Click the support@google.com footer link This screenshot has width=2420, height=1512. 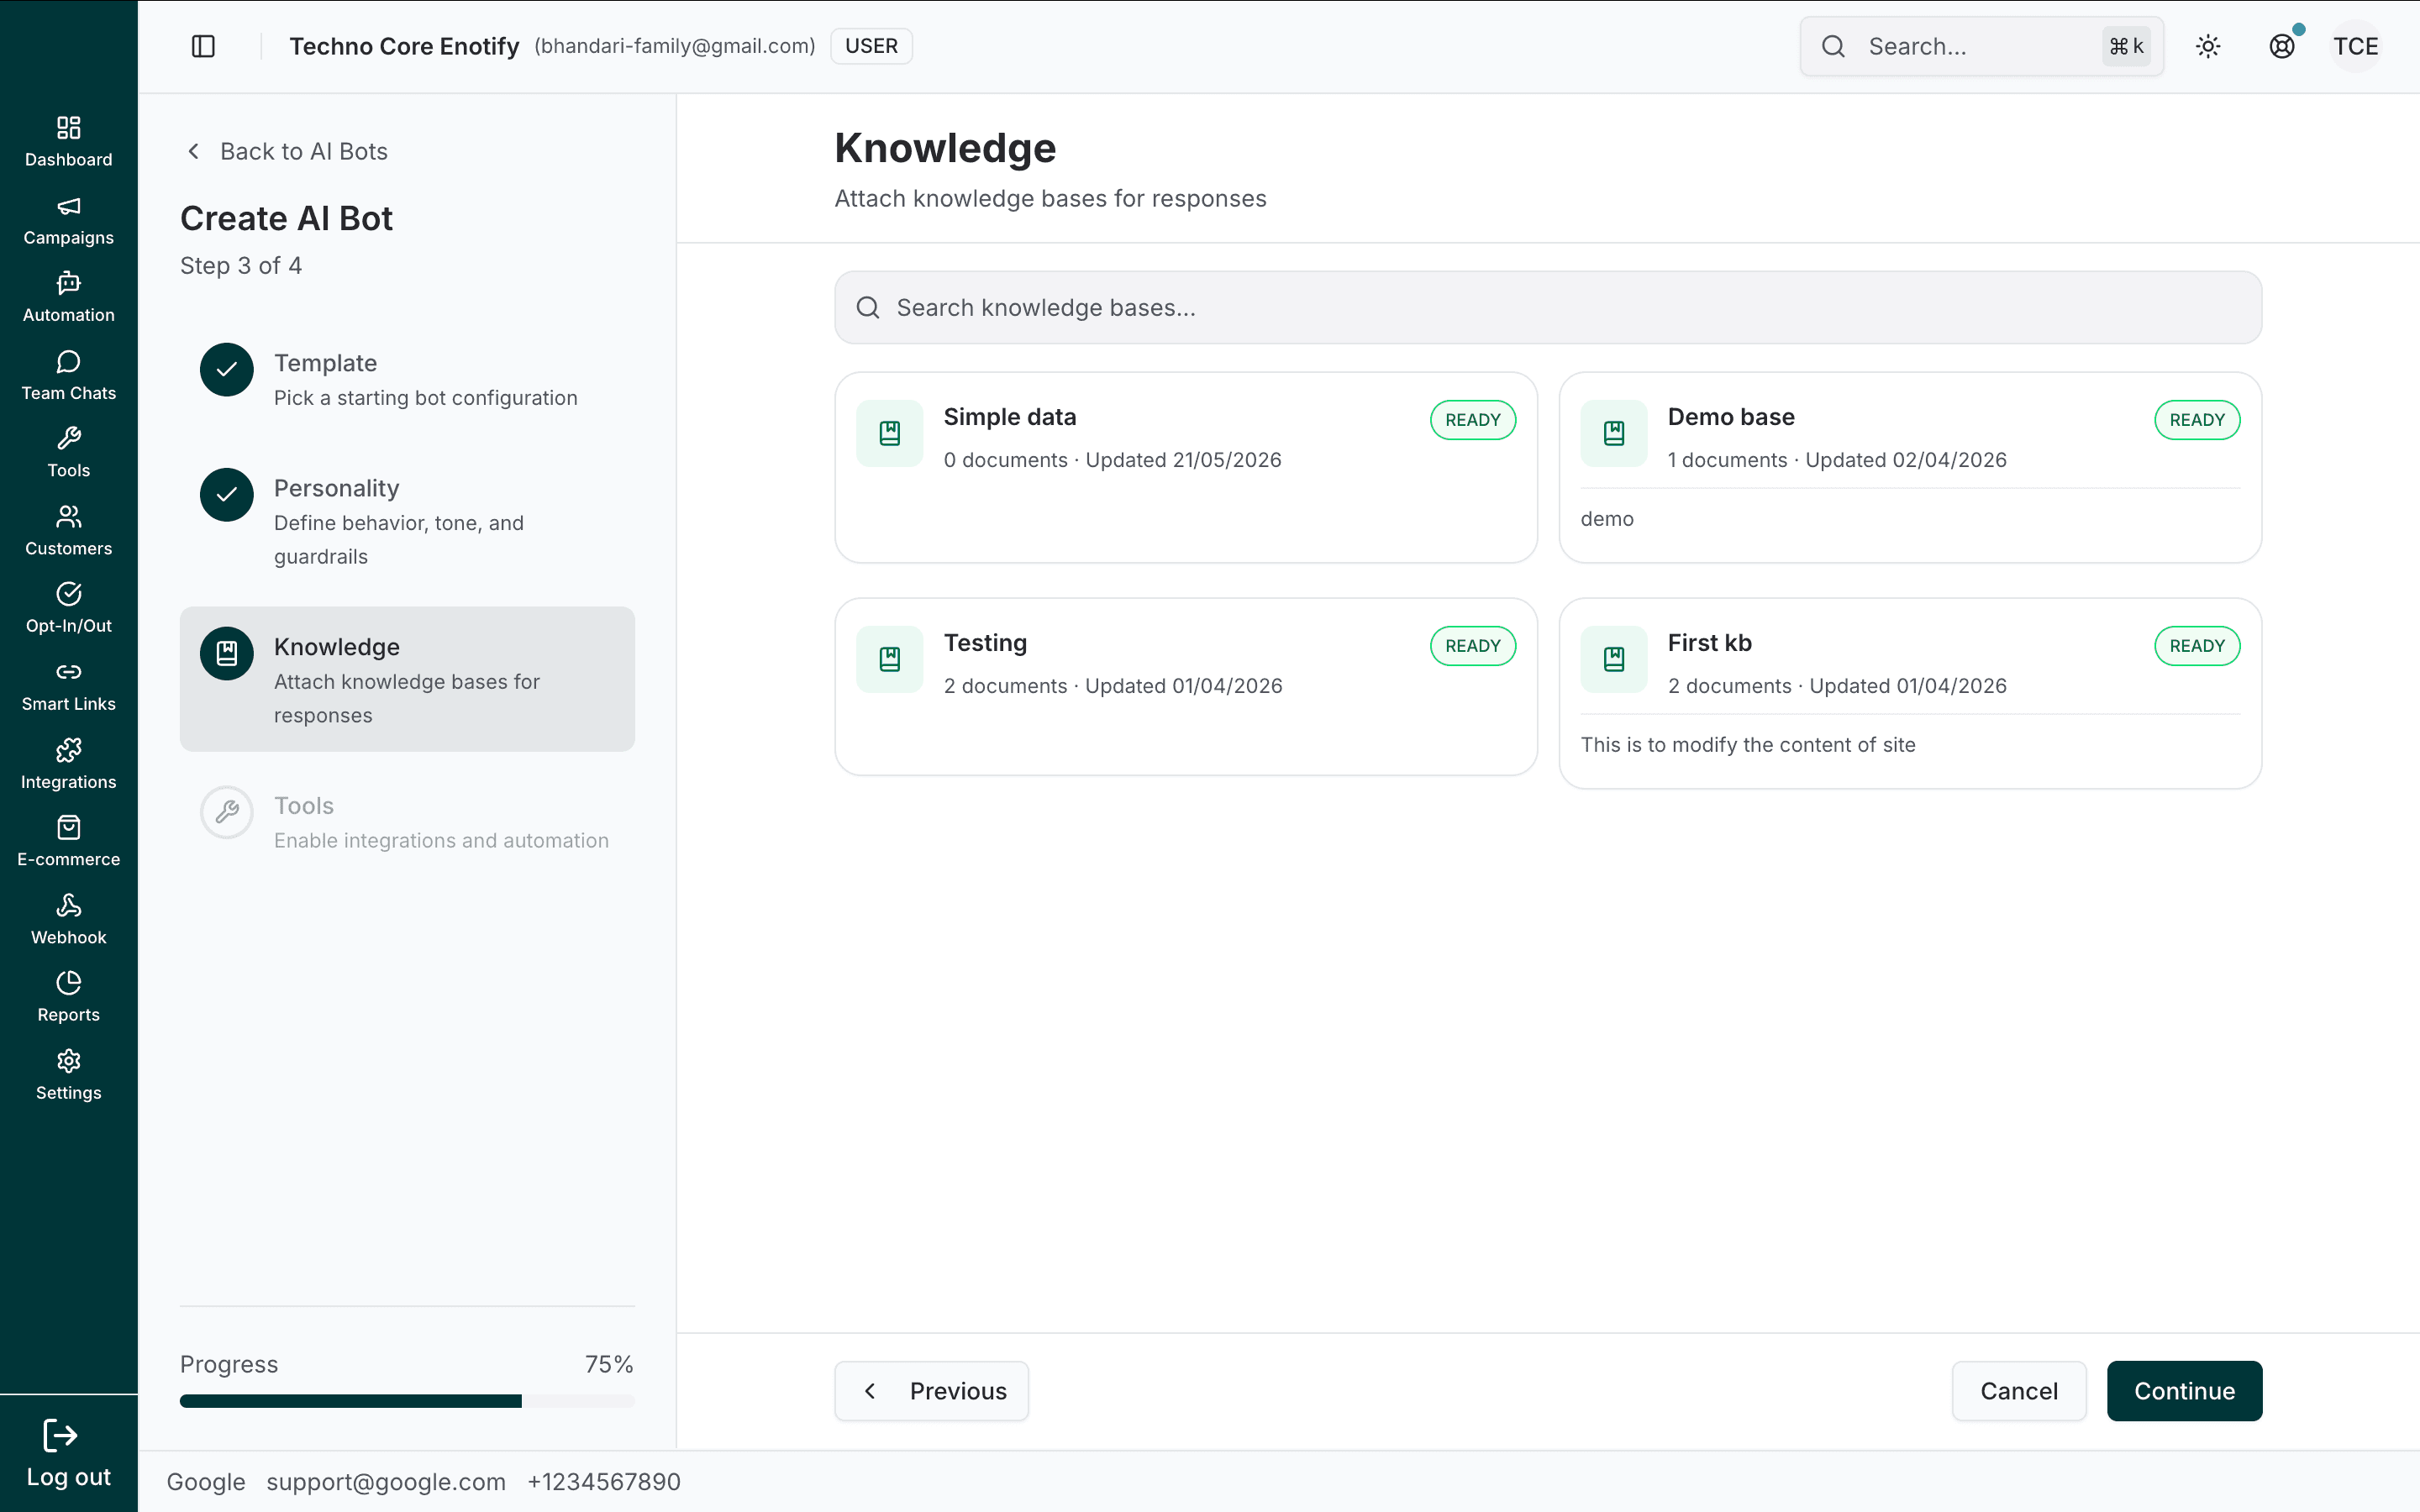pos(386,1482)
